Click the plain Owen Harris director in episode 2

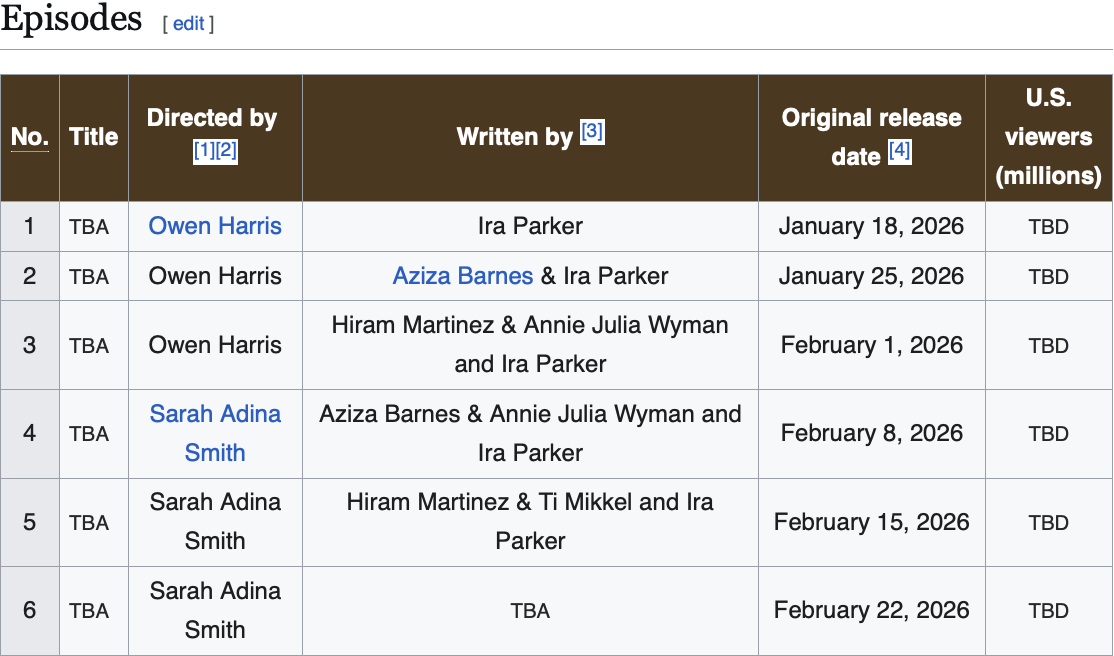coord(215,276)
